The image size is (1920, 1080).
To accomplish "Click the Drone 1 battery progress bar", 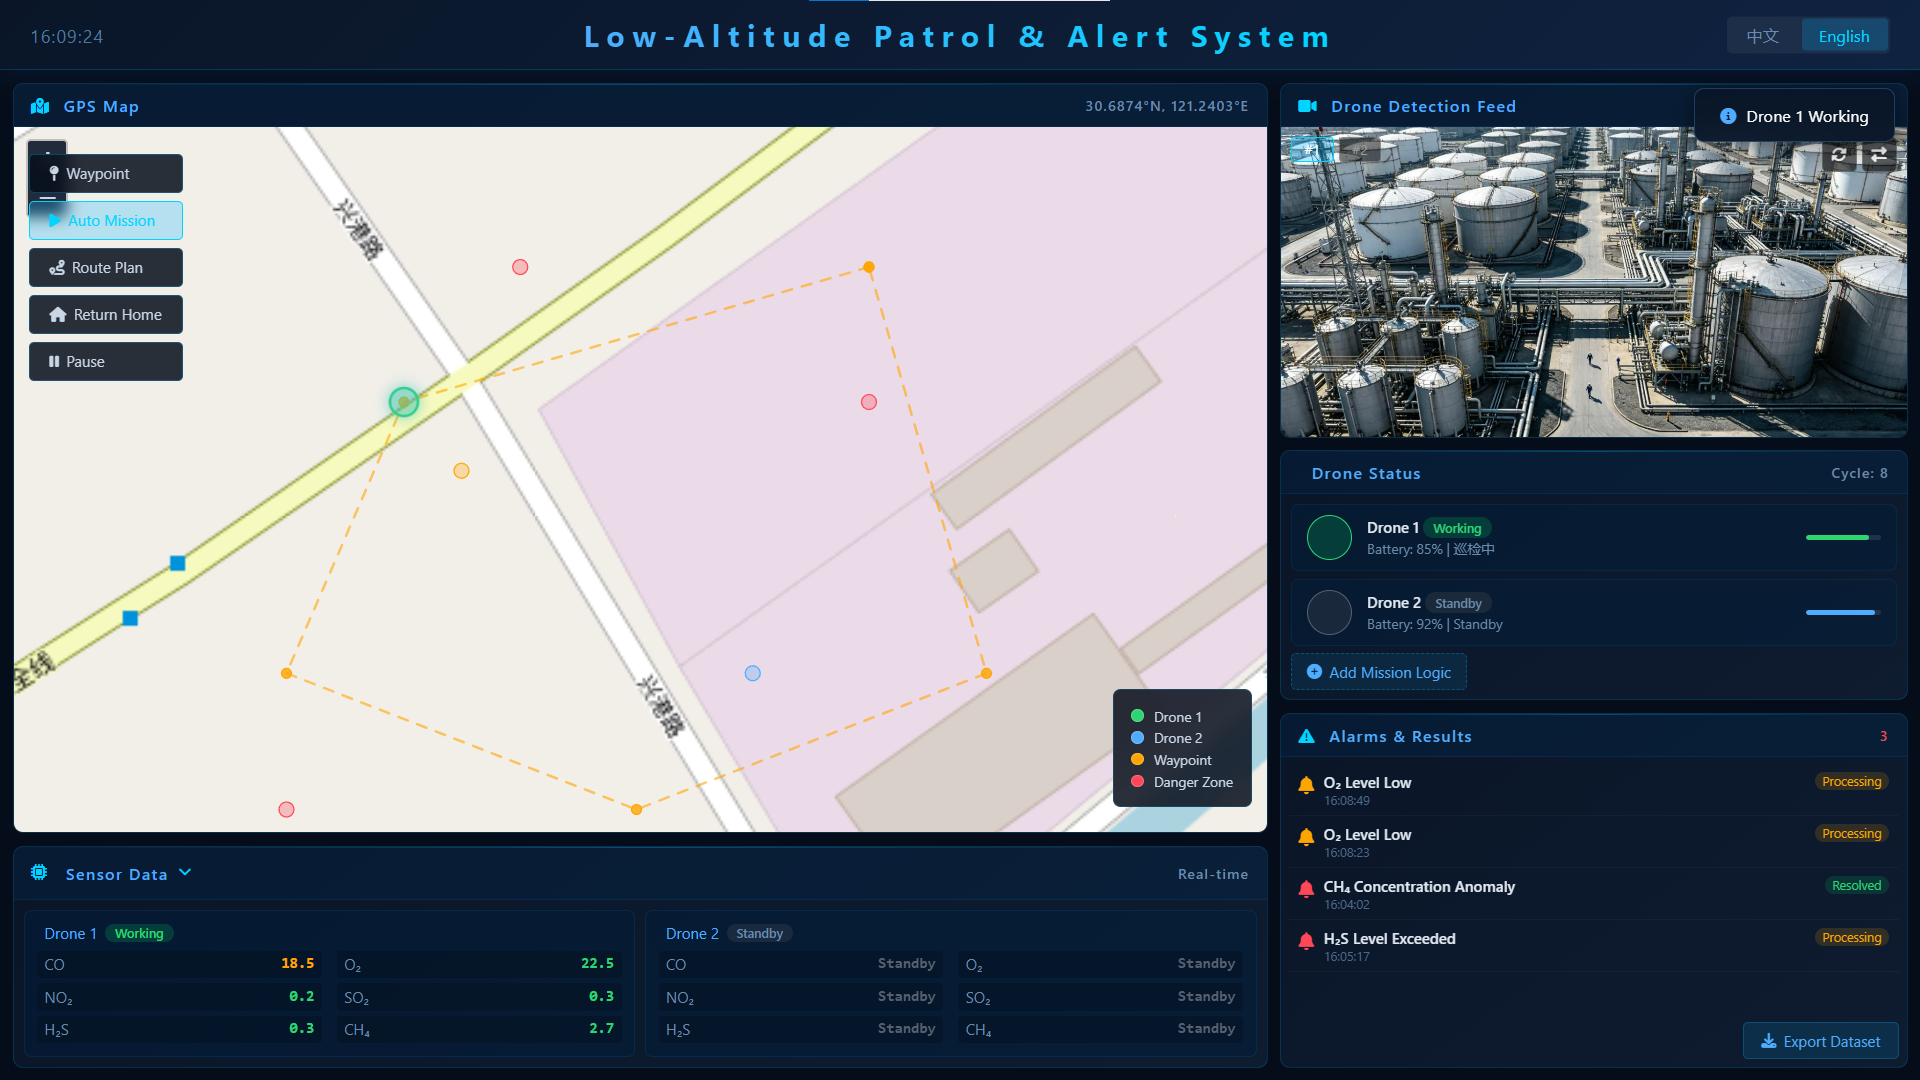I will (1843, 538).
